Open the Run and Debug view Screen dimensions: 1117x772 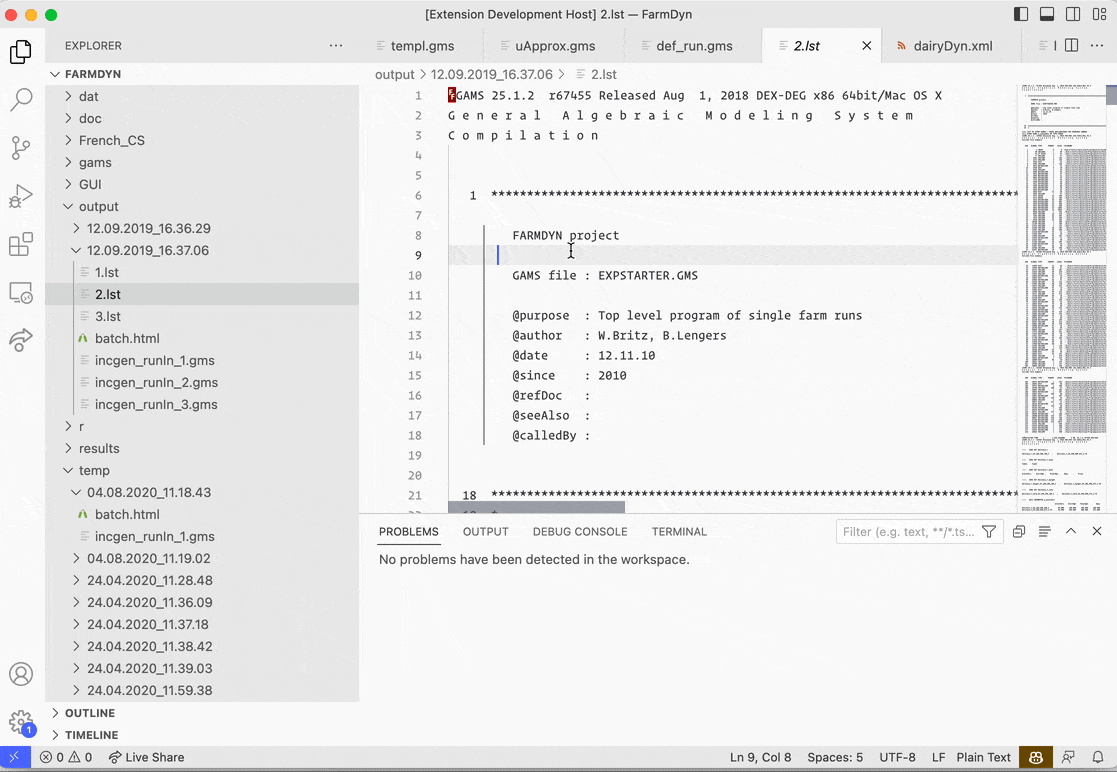point(21,197)
